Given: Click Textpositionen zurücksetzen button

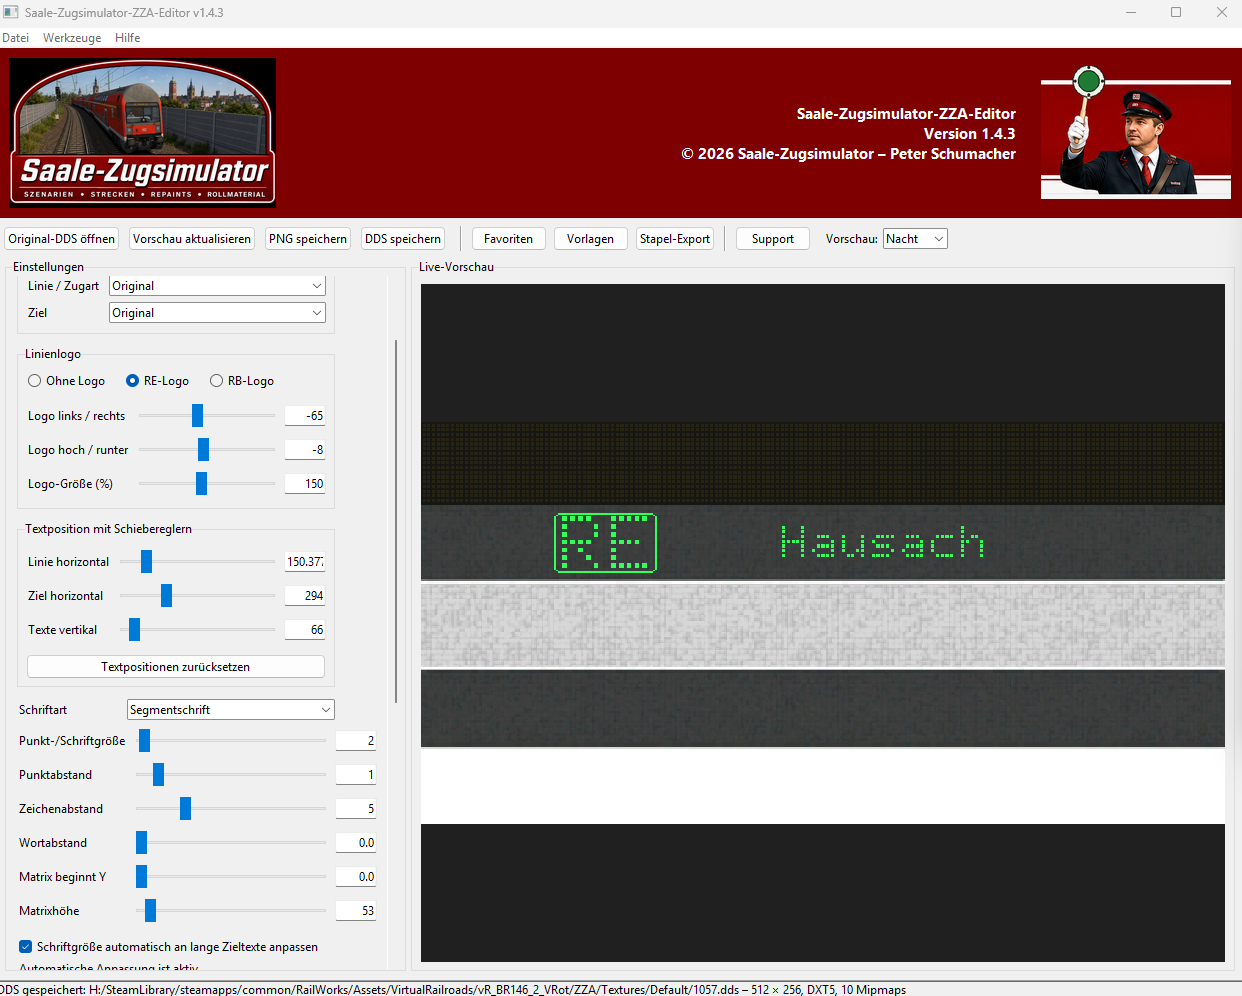Looking at the screenshot, I should coord(176,667).
